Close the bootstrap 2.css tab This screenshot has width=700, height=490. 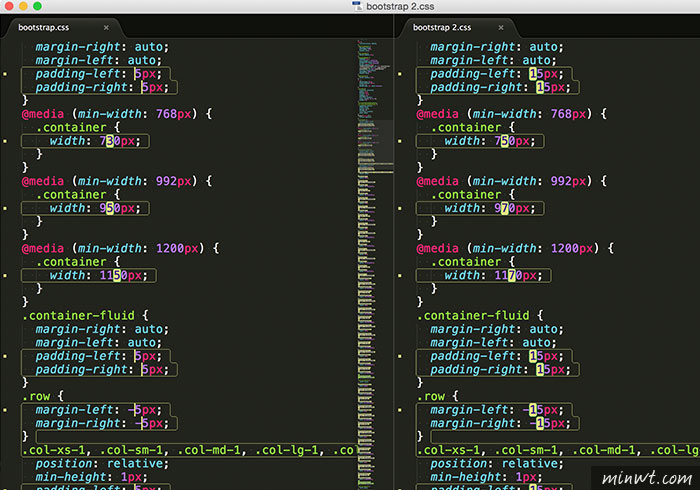[x=501, y=28]
